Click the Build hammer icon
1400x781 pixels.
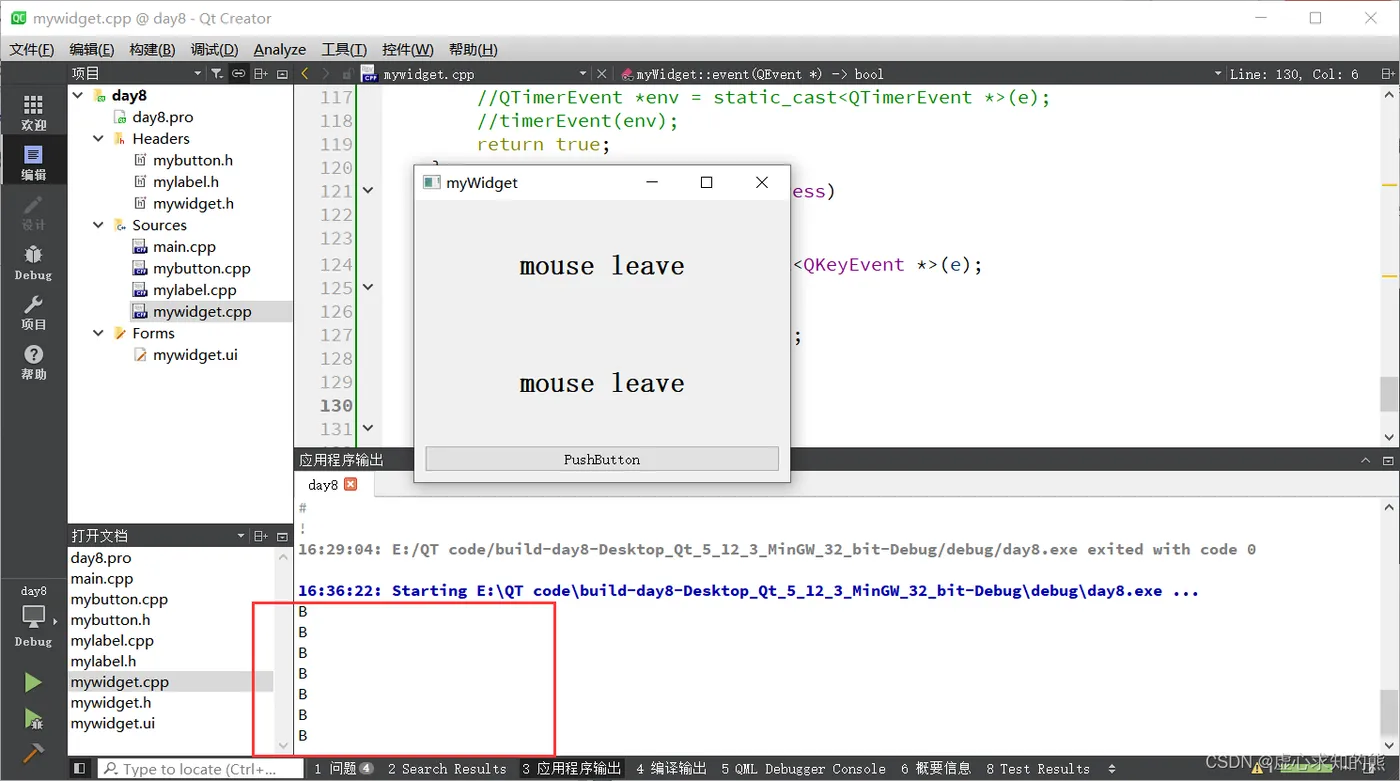tap(33, 752)
